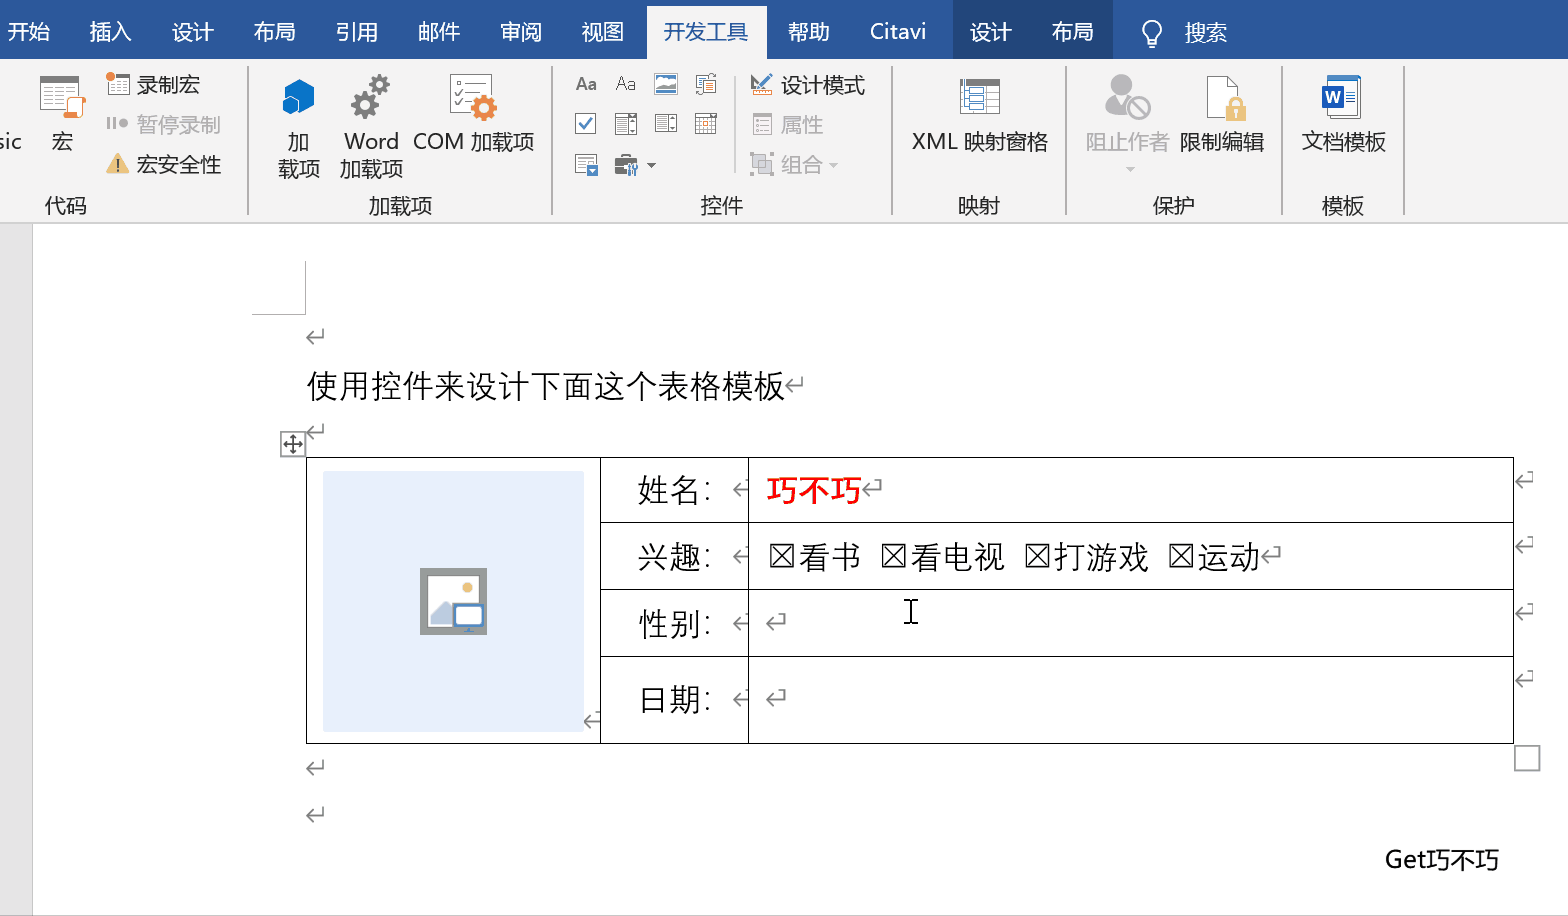Screen dimensions: 1568x916
Task: Click the 性别: label cell
Action: (x=675, y=623)
